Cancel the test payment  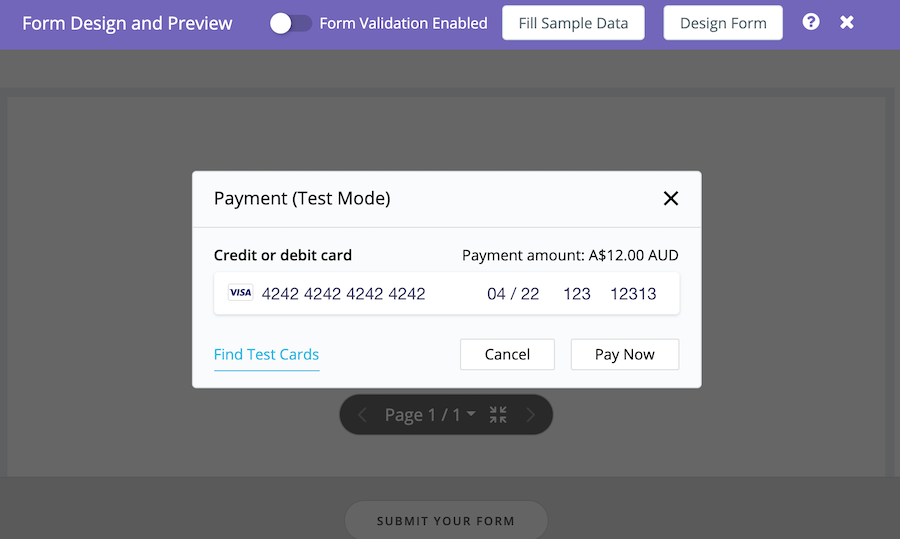pyautogui.click(x=507, y=354)
